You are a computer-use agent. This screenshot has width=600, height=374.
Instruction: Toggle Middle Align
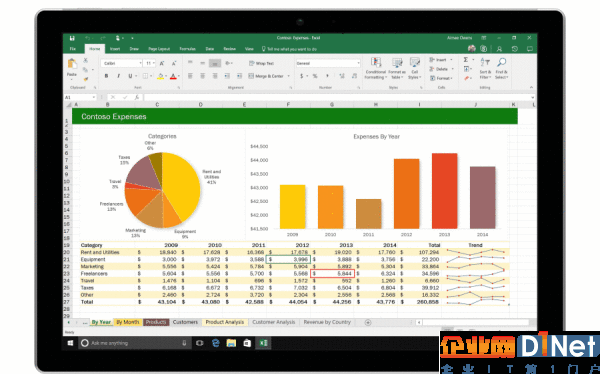point(202,63)
